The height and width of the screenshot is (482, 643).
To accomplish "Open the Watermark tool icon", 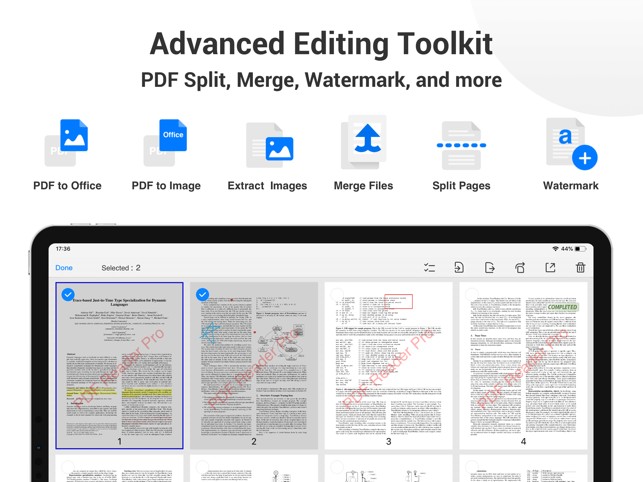I will click(x=570, y=143).
